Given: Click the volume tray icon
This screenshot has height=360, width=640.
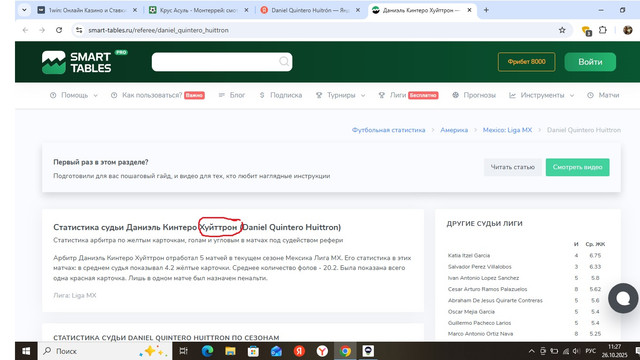Looking at the screenshot, I should click(576, 351).
